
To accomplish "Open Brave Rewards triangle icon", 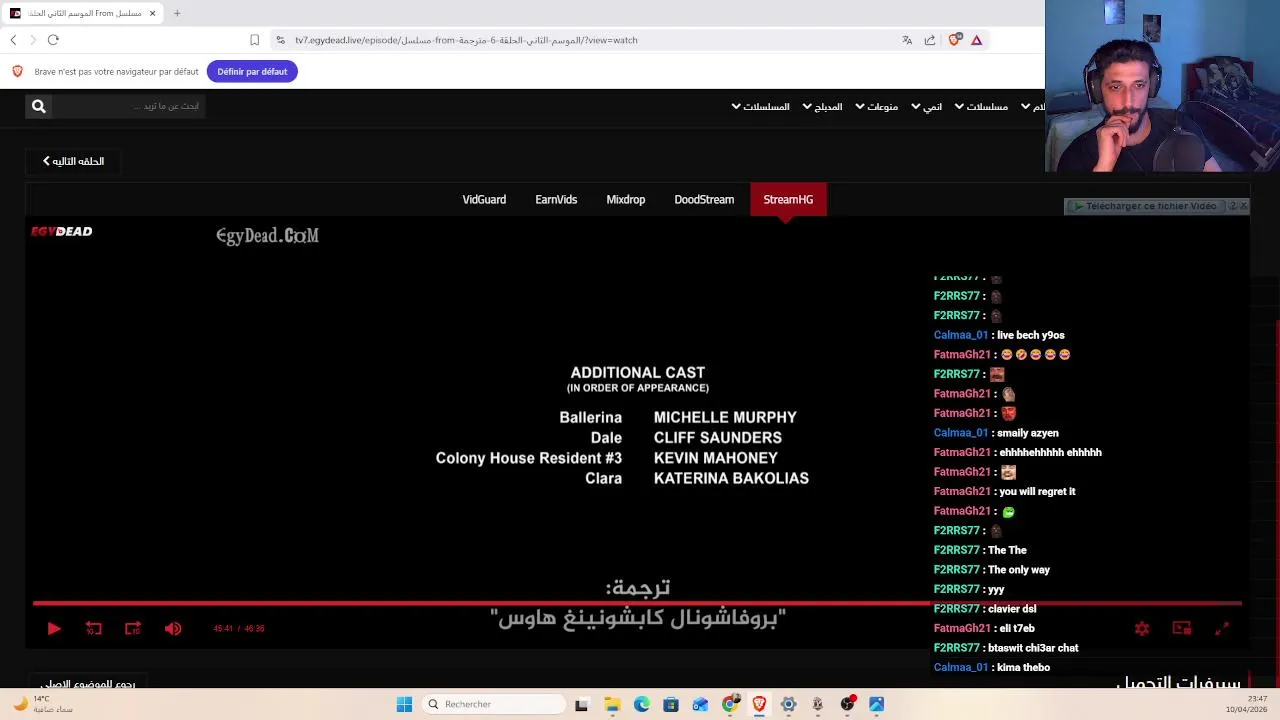I will tap(977, 40).
